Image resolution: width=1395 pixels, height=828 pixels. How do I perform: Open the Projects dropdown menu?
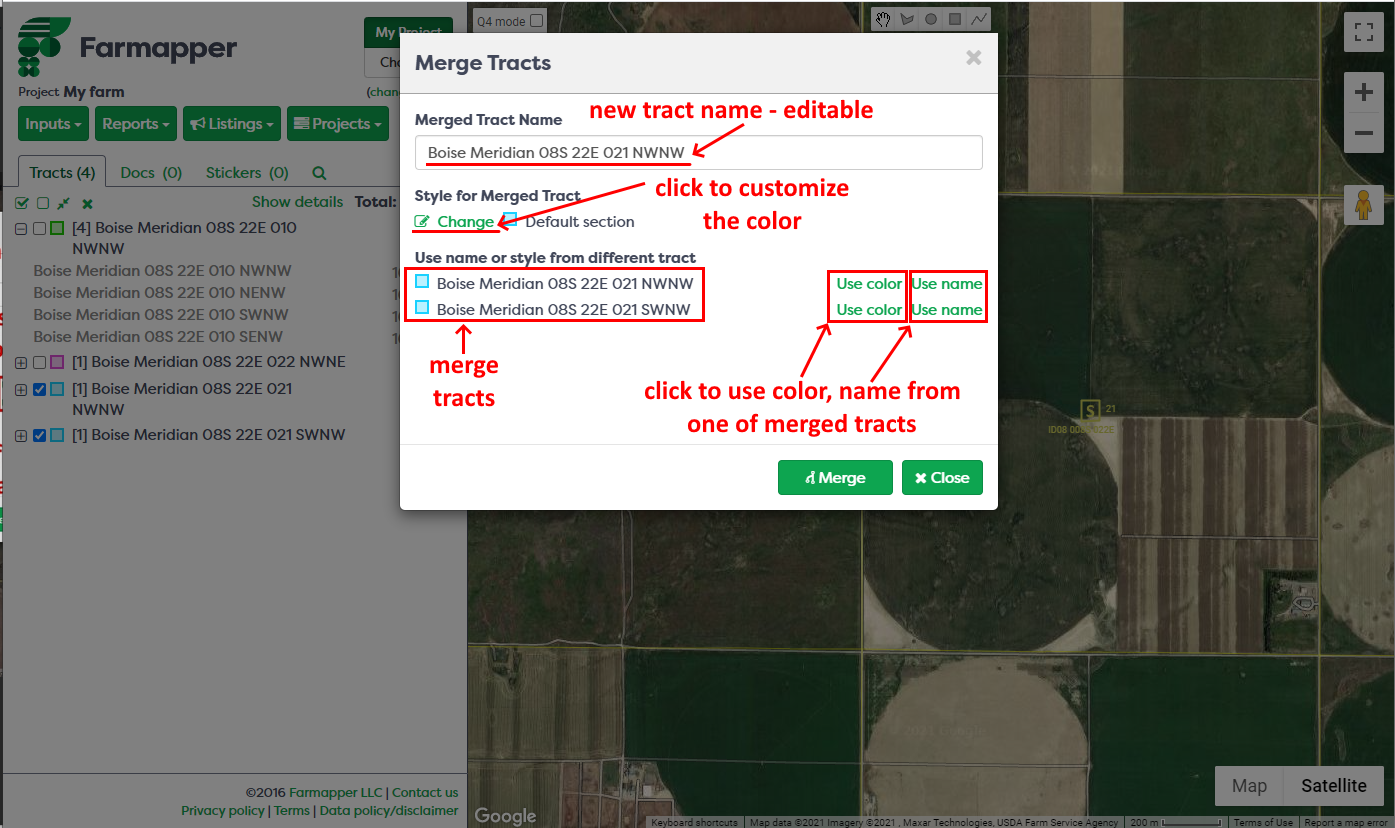coord(339,124)
